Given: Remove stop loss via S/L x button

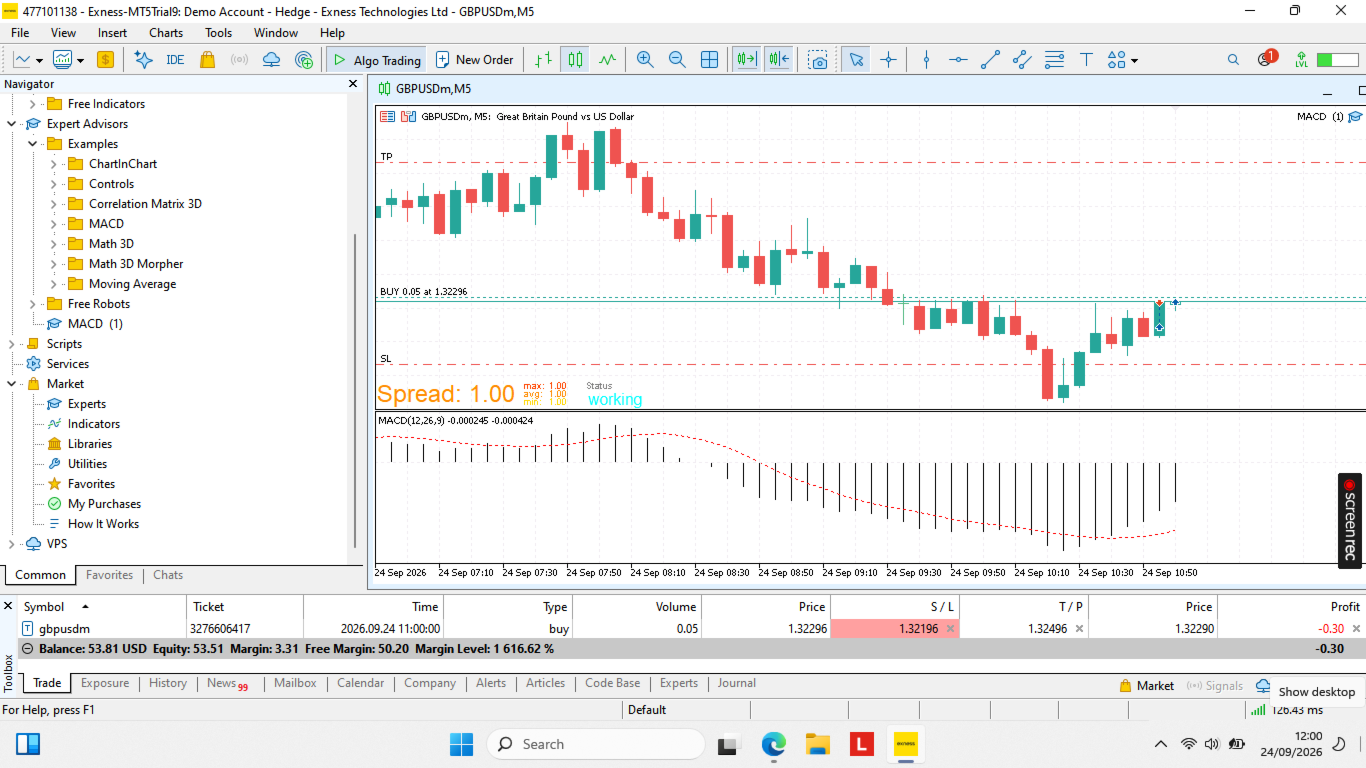Looking at the screenshot, I should pos(950,629).
